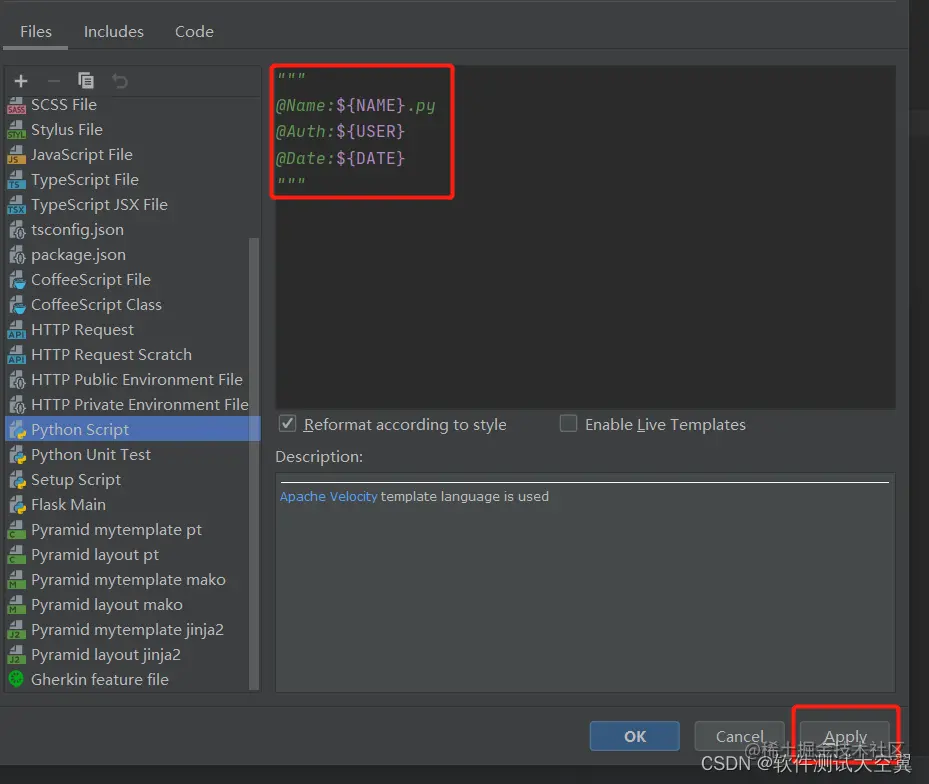The height and width of the screenshot is (784, 929).
Task: Select the tsconfig.json icon
Action: tap(18, 230)
